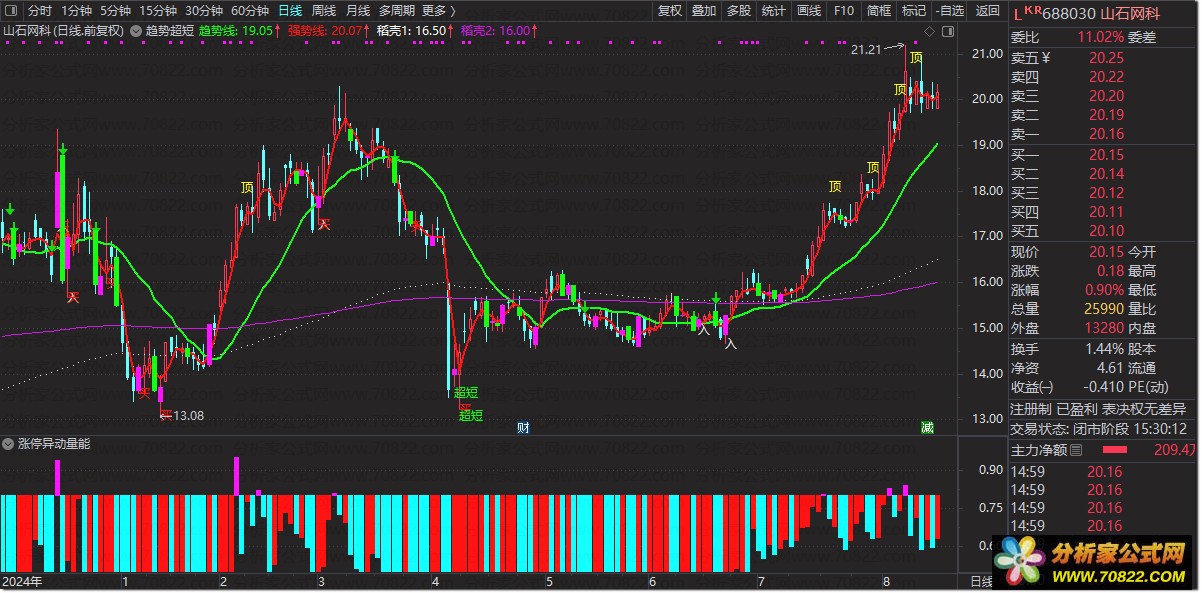Click the 趋势线: 19.05 value
The height and width of the screenshot is (593, 1202).
point(235,31)
